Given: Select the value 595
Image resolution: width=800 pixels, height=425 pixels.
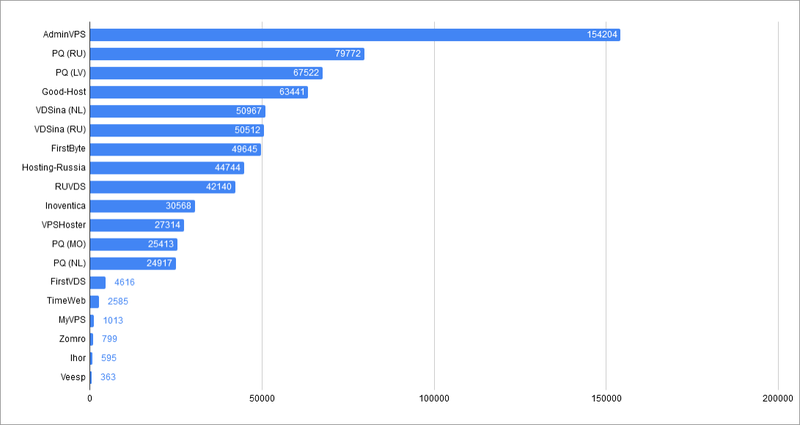Looking at the screenshot, I should pos(109,358).
